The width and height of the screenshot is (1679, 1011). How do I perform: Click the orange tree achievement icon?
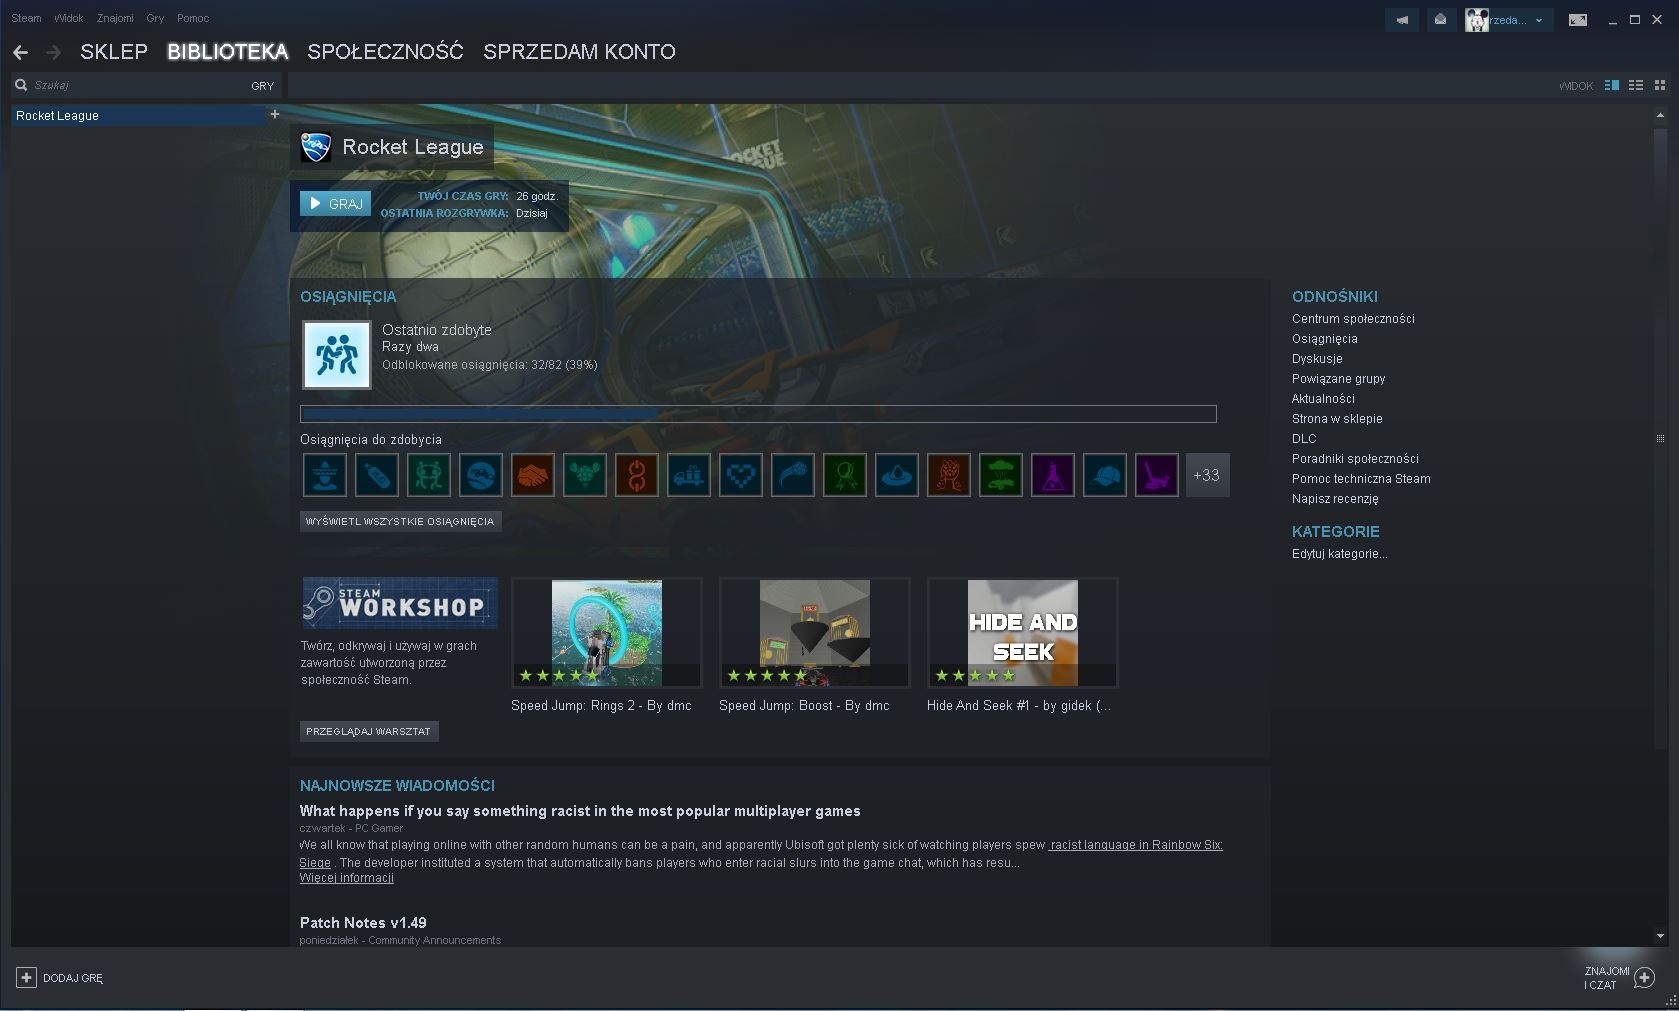point(949,475)
